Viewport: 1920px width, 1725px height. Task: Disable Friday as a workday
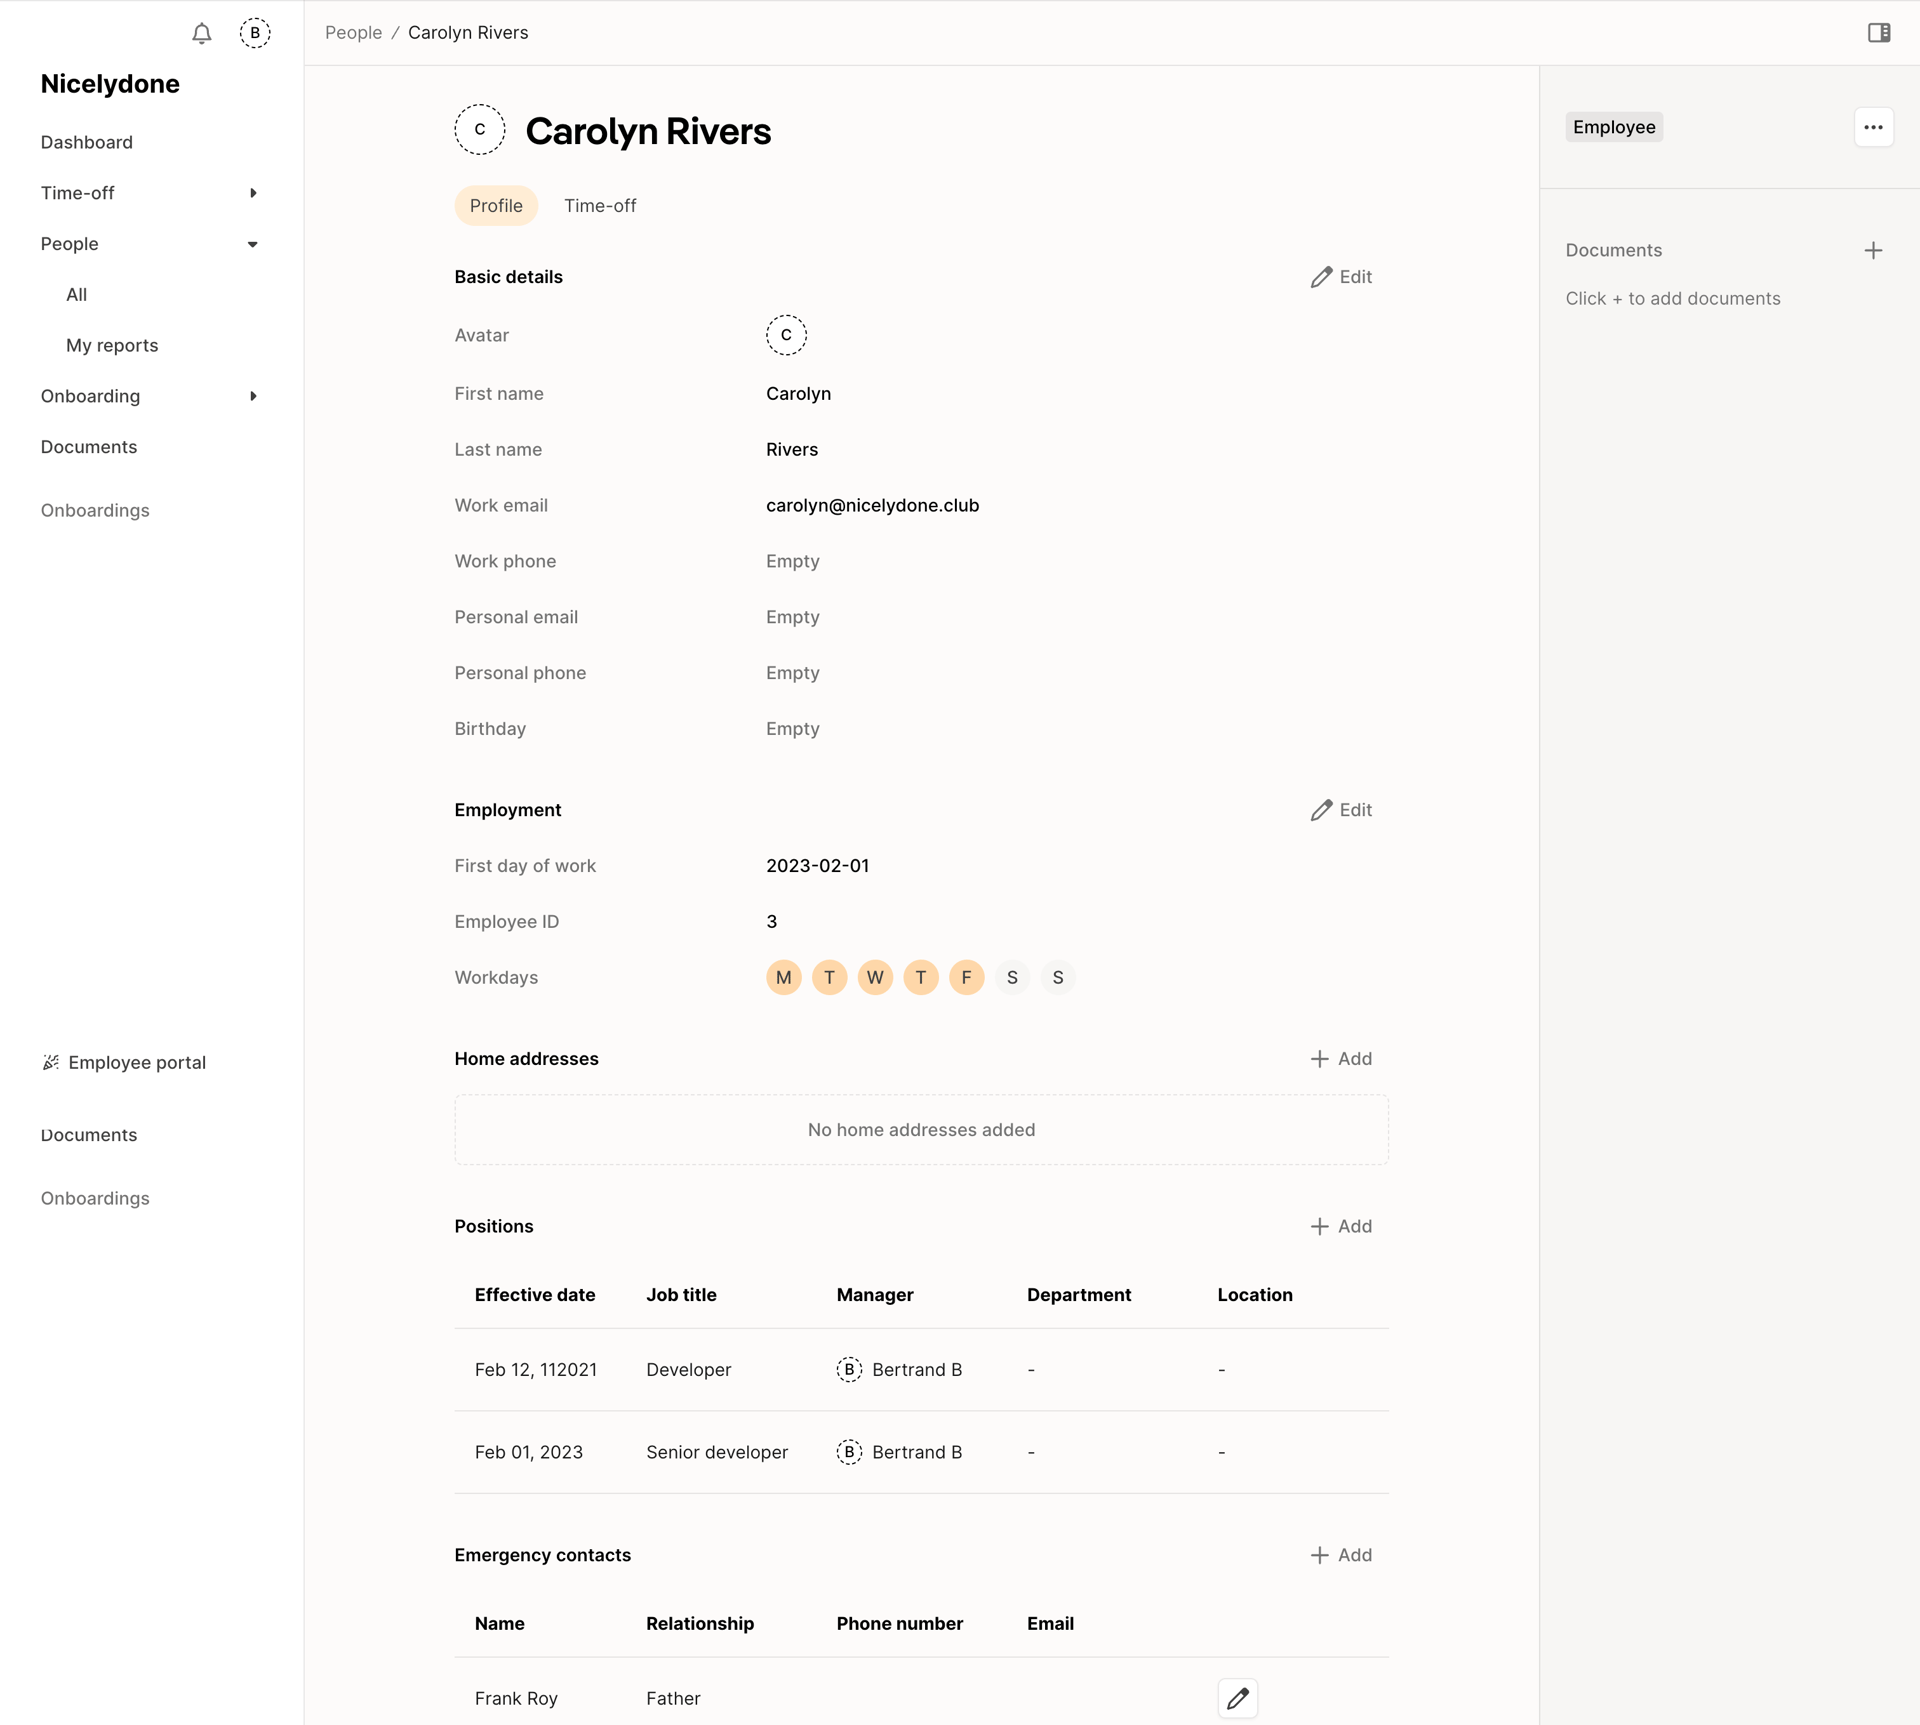click(x=966, y=977)
